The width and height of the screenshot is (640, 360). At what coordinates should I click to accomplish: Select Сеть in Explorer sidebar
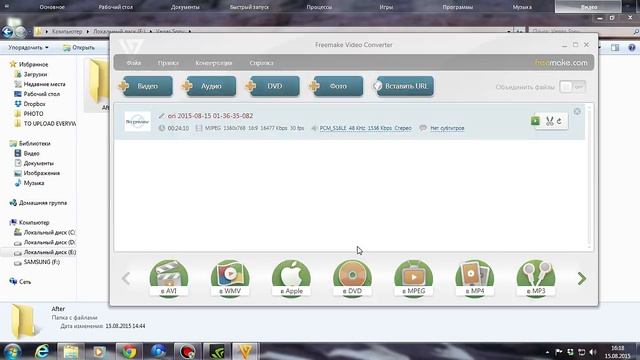(20, 282)
